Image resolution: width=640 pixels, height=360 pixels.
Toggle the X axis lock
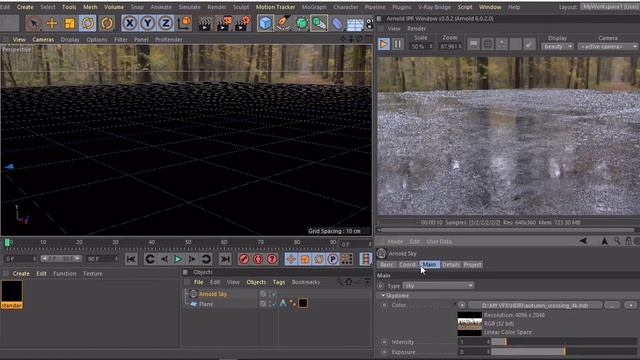tap(129, 23)
